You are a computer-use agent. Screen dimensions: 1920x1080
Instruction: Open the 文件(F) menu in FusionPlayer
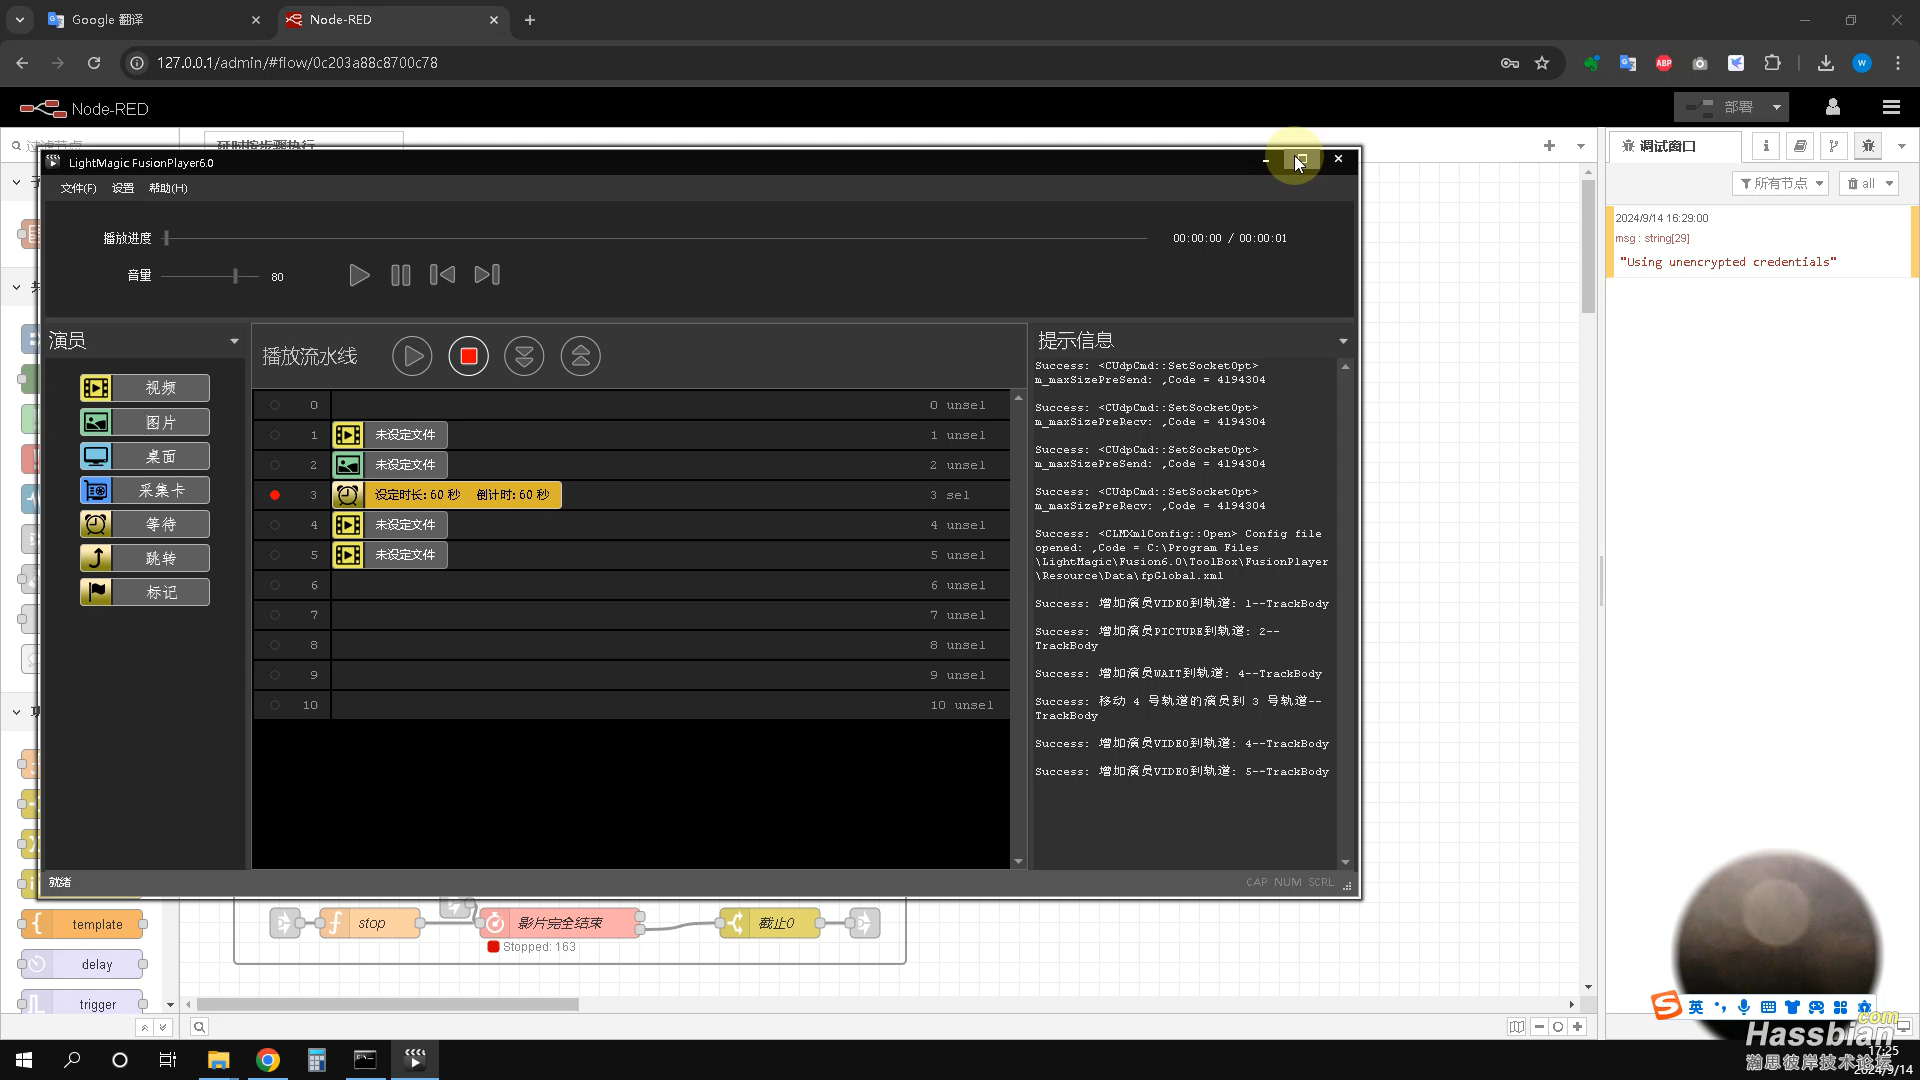pyautogui.click(x=78, y=188)
